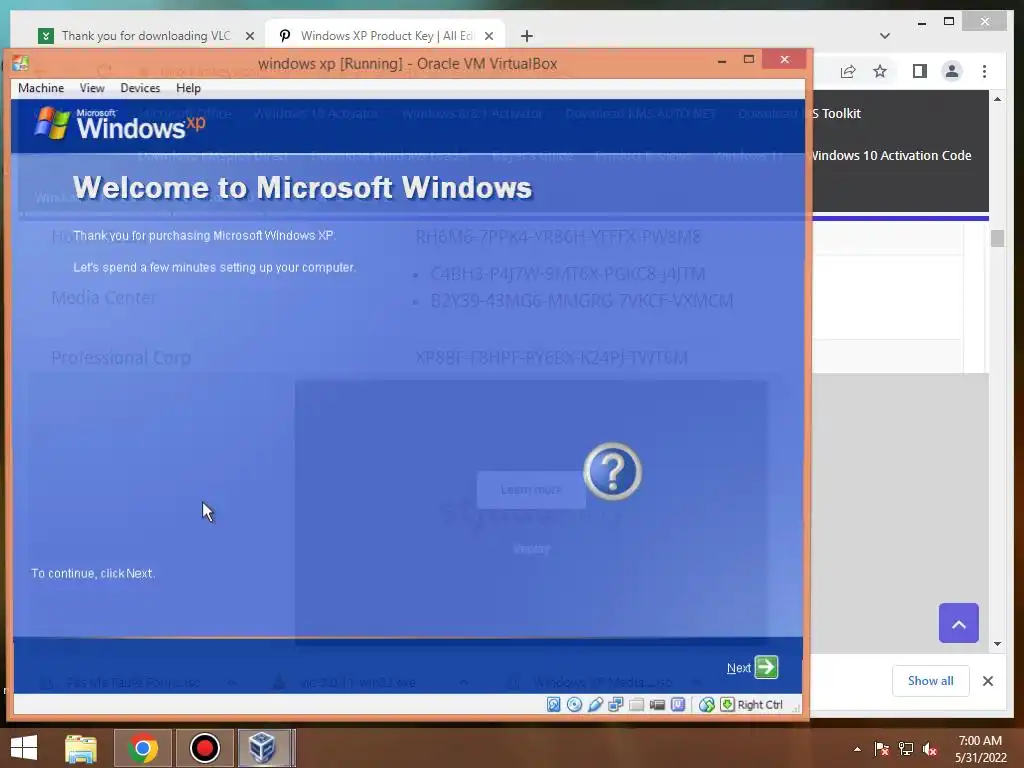Click the shared folders status icon

637,705
